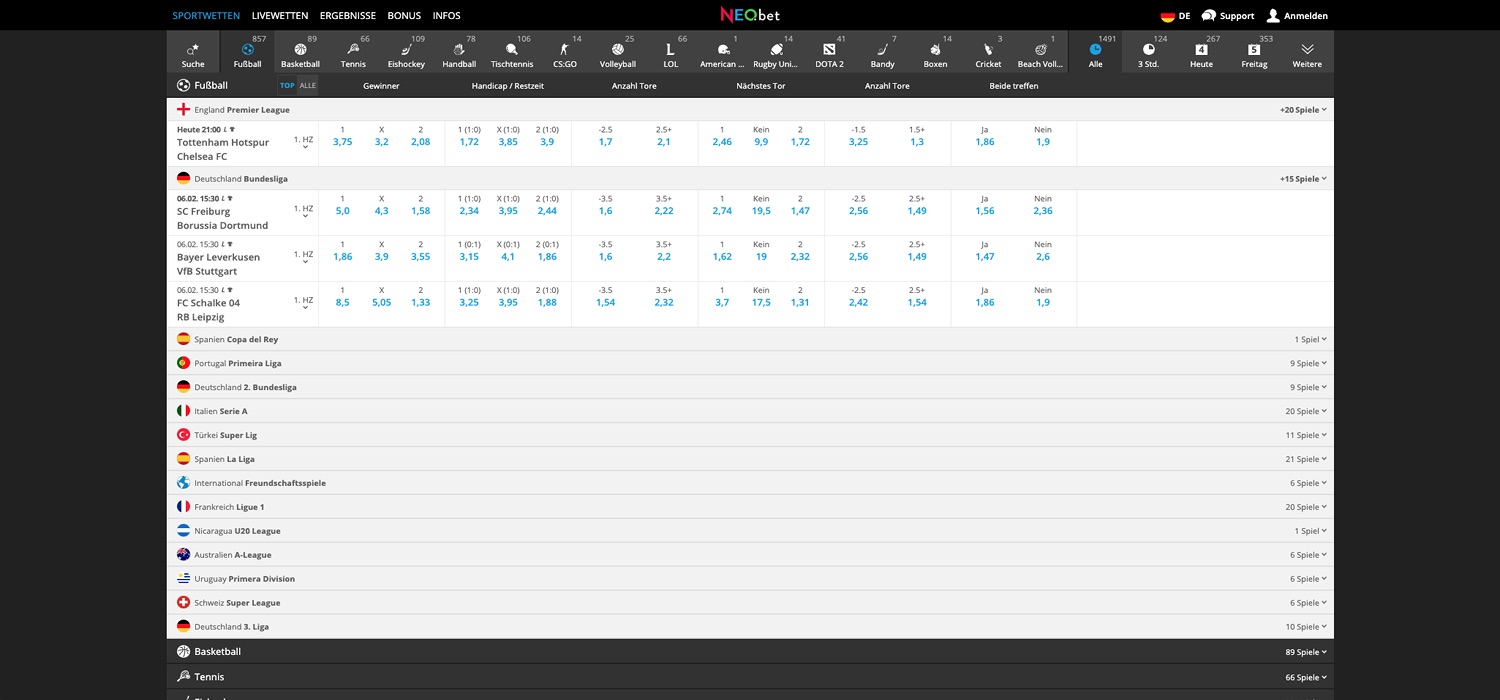This screenshot has height=700, width=1500.
Task: Expand Türkei Super Lig row
Action: (x=750, y=435)
